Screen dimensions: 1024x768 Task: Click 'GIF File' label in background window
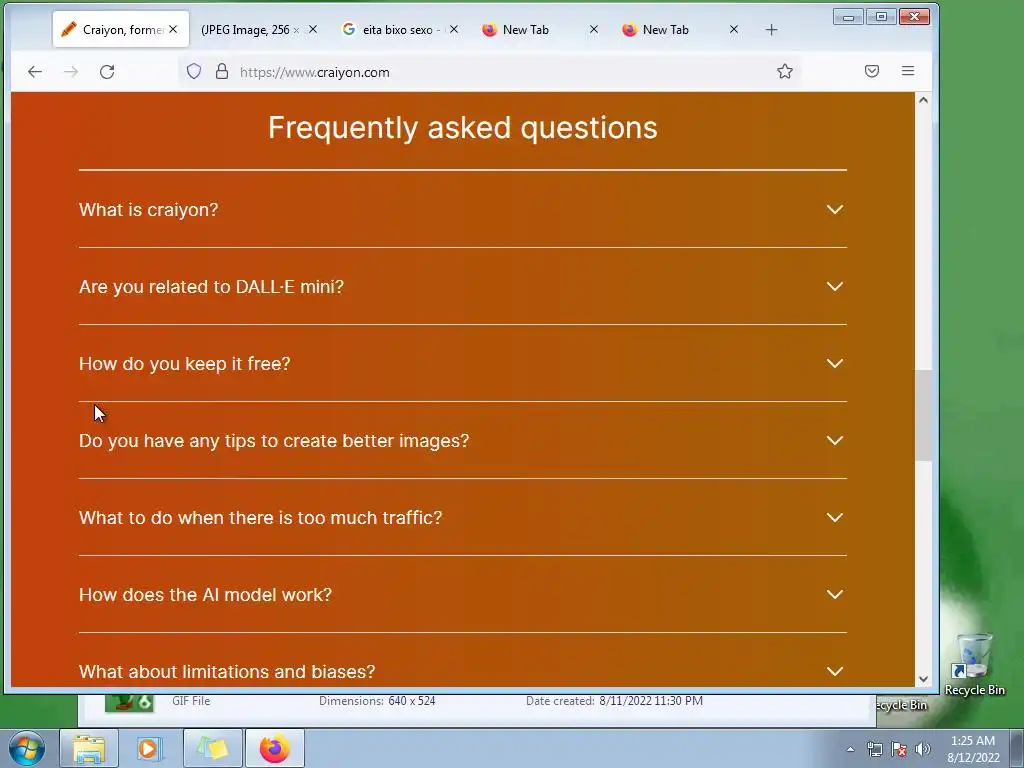coord(191,701)
